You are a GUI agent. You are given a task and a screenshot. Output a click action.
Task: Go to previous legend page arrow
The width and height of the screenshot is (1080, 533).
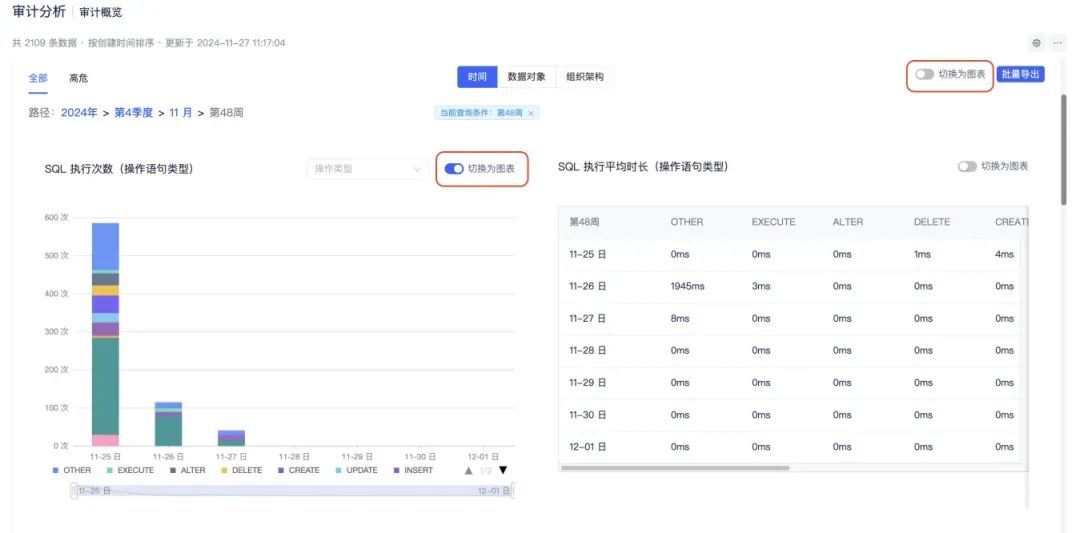pyautogui.click(x=468, y=470)
